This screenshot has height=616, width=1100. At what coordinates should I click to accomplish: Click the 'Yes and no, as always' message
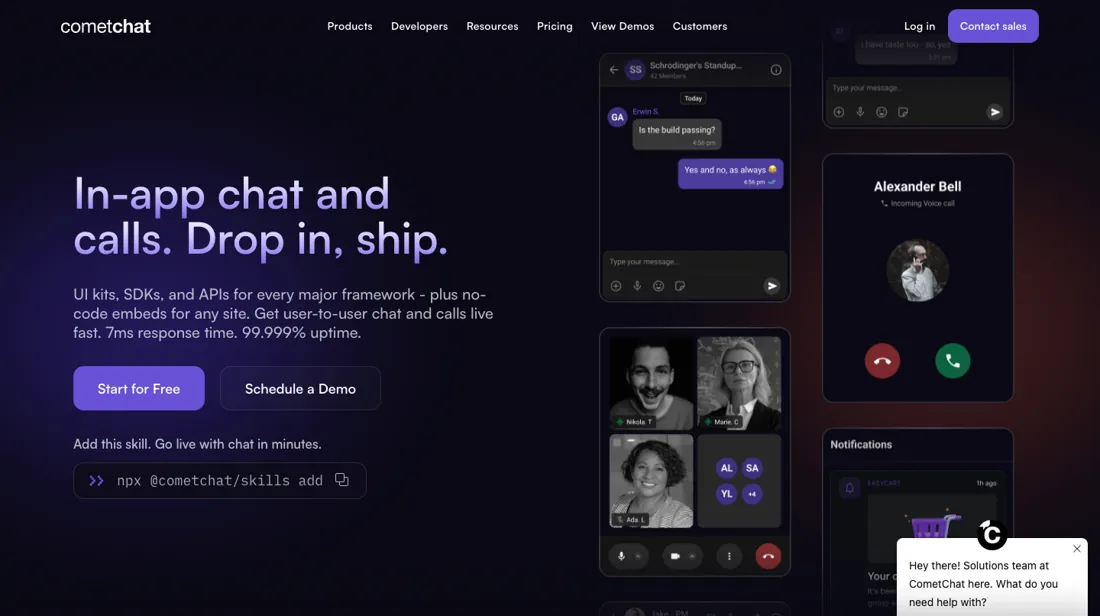(x=730, y=174)
